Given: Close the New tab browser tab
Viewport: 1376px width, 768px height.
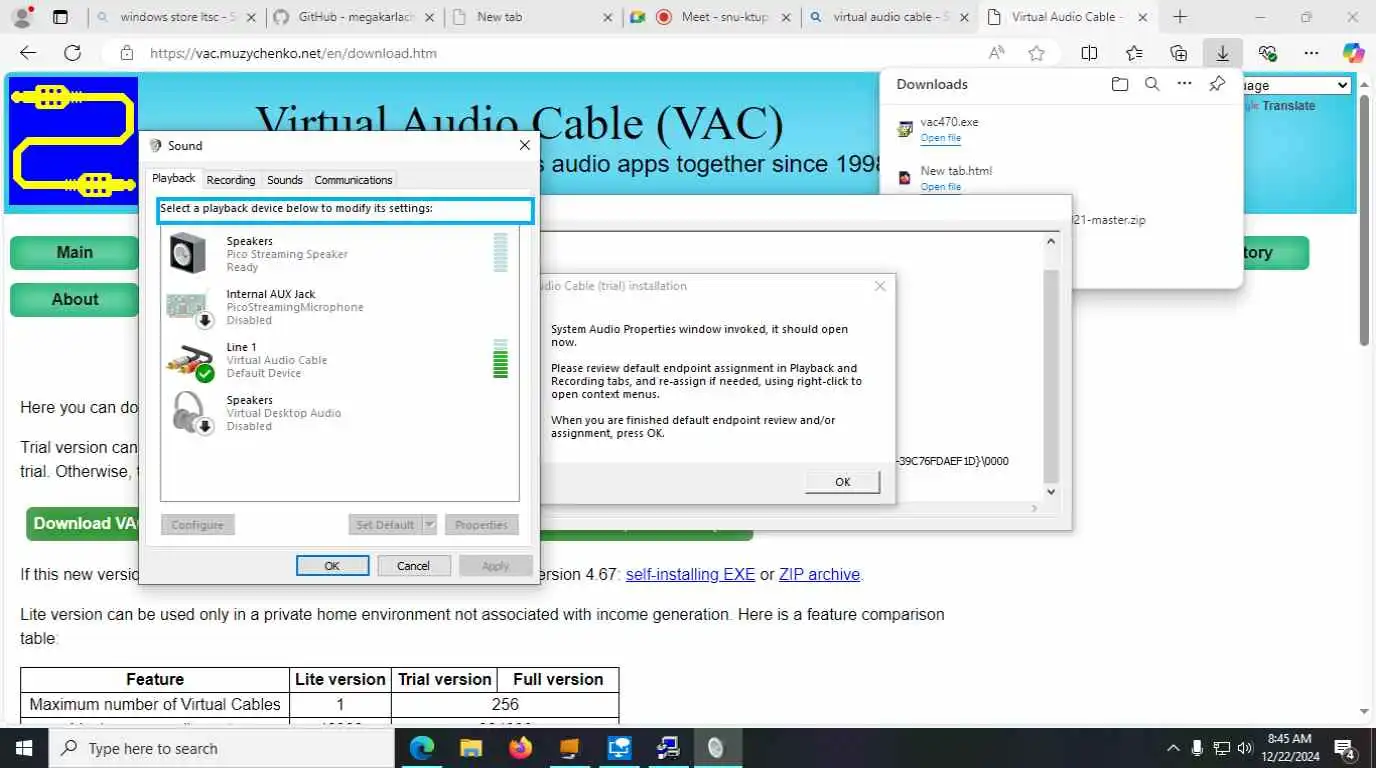Looking at the screenshot, I should pos(608,17).
